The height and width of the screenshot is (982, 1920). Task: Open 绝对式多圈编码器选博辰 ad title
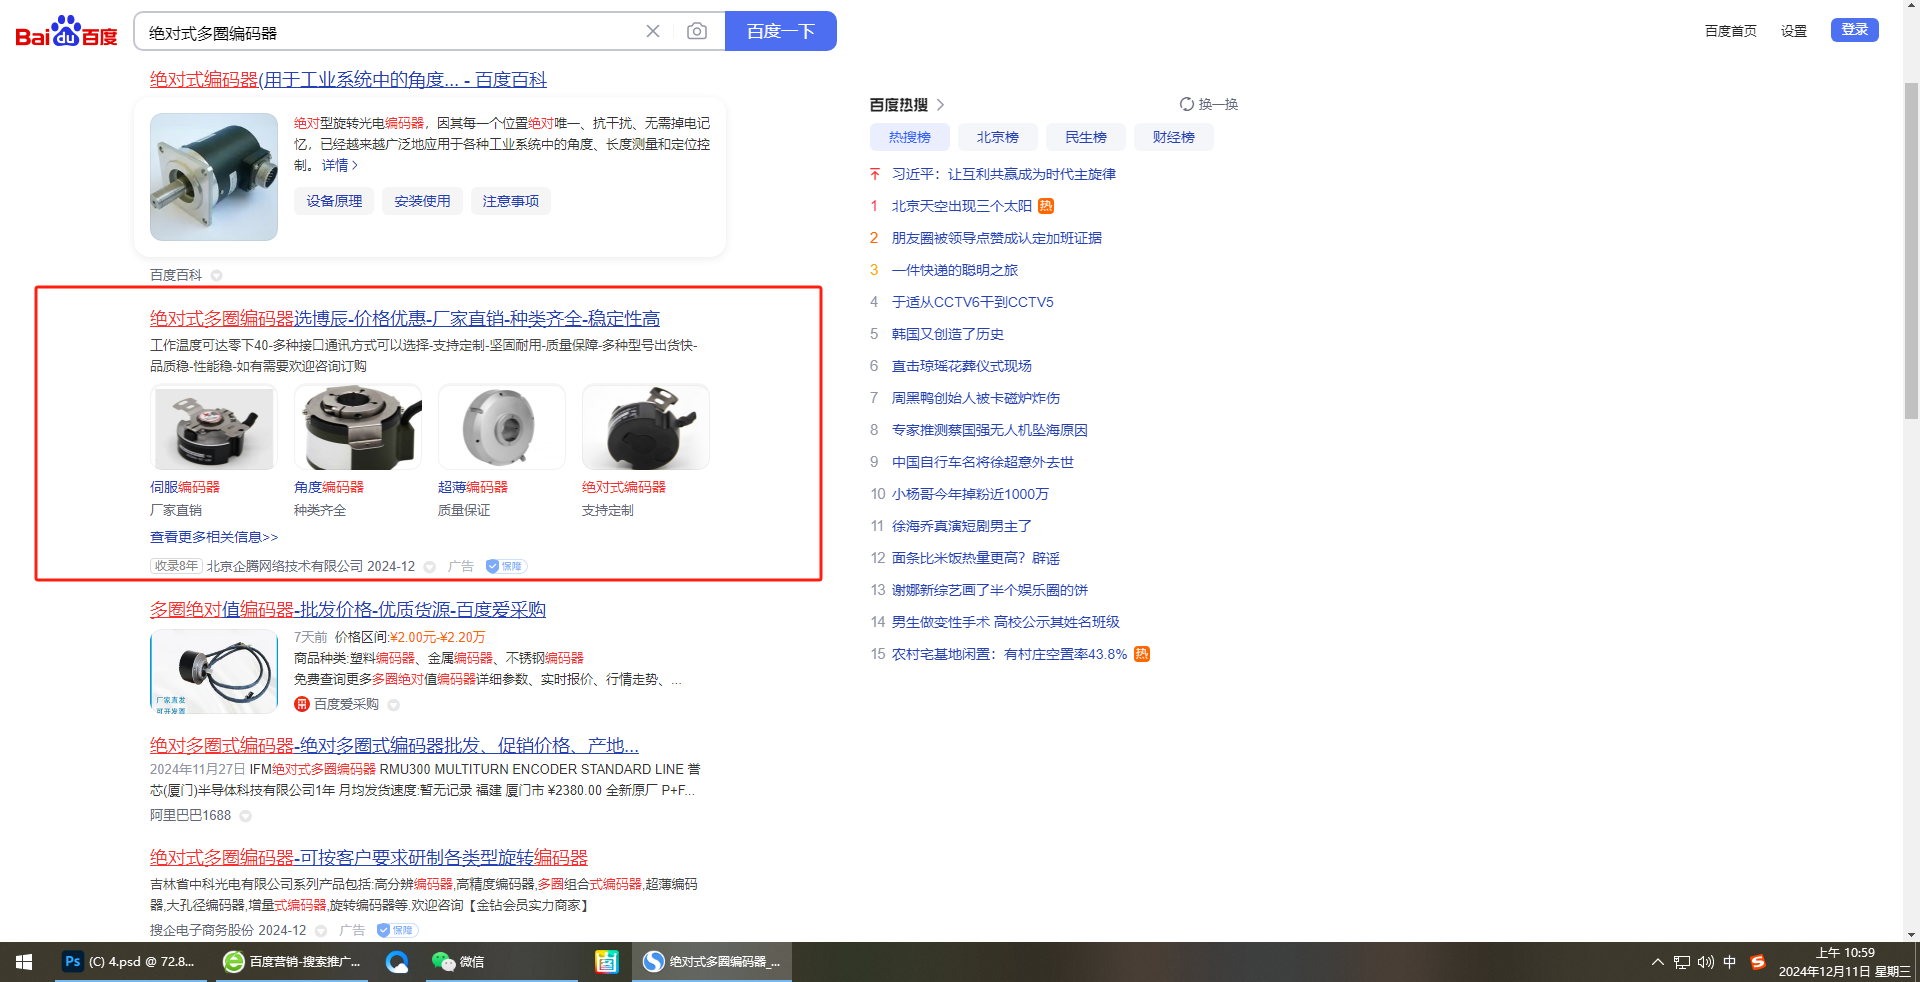(x=405, y=319)
